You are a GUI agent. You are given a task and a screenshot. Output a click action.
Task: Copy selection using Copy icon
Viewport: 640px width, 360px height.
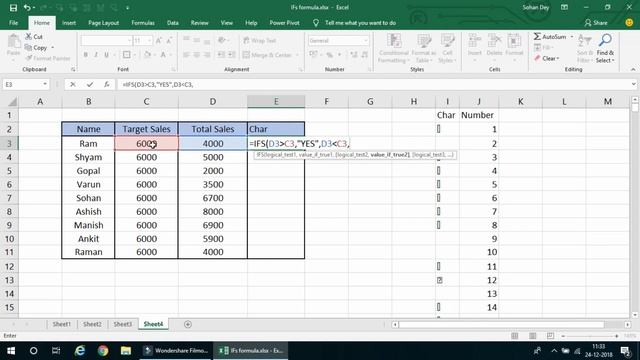[28, 47]
